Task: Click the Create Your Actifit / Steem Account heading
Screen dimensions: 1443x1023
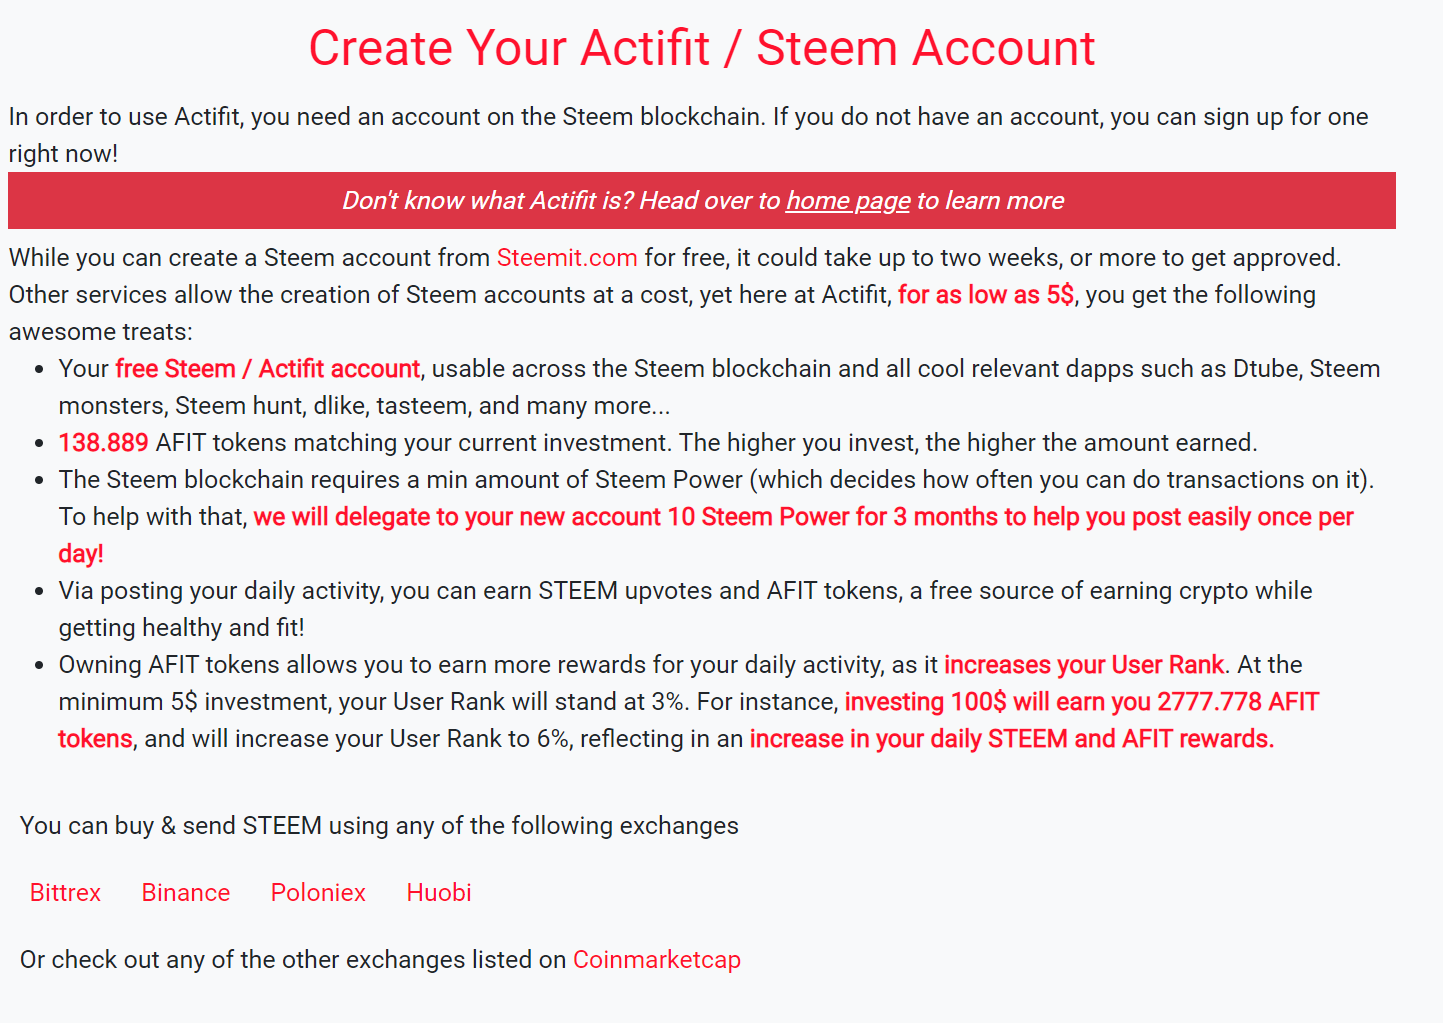Action: point(701,48)
